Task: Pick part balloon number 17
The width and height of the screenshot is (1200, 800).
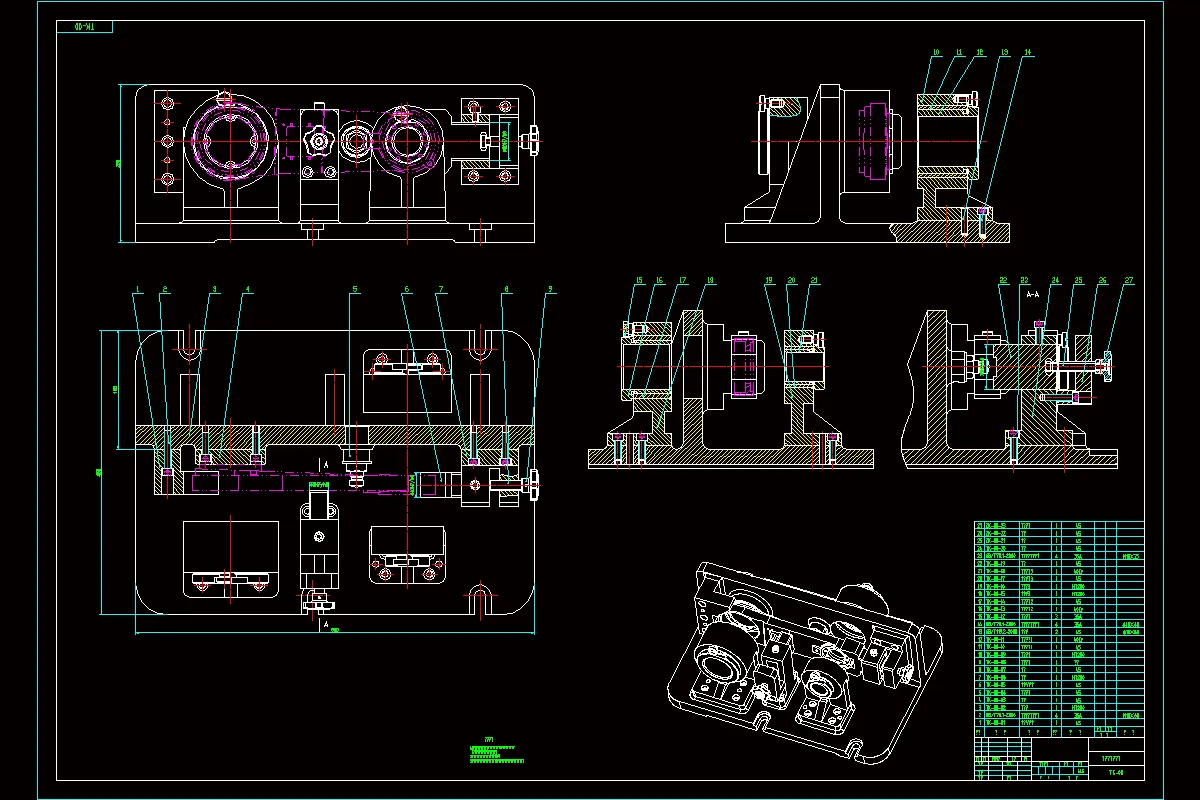Action: coord(683,281)
